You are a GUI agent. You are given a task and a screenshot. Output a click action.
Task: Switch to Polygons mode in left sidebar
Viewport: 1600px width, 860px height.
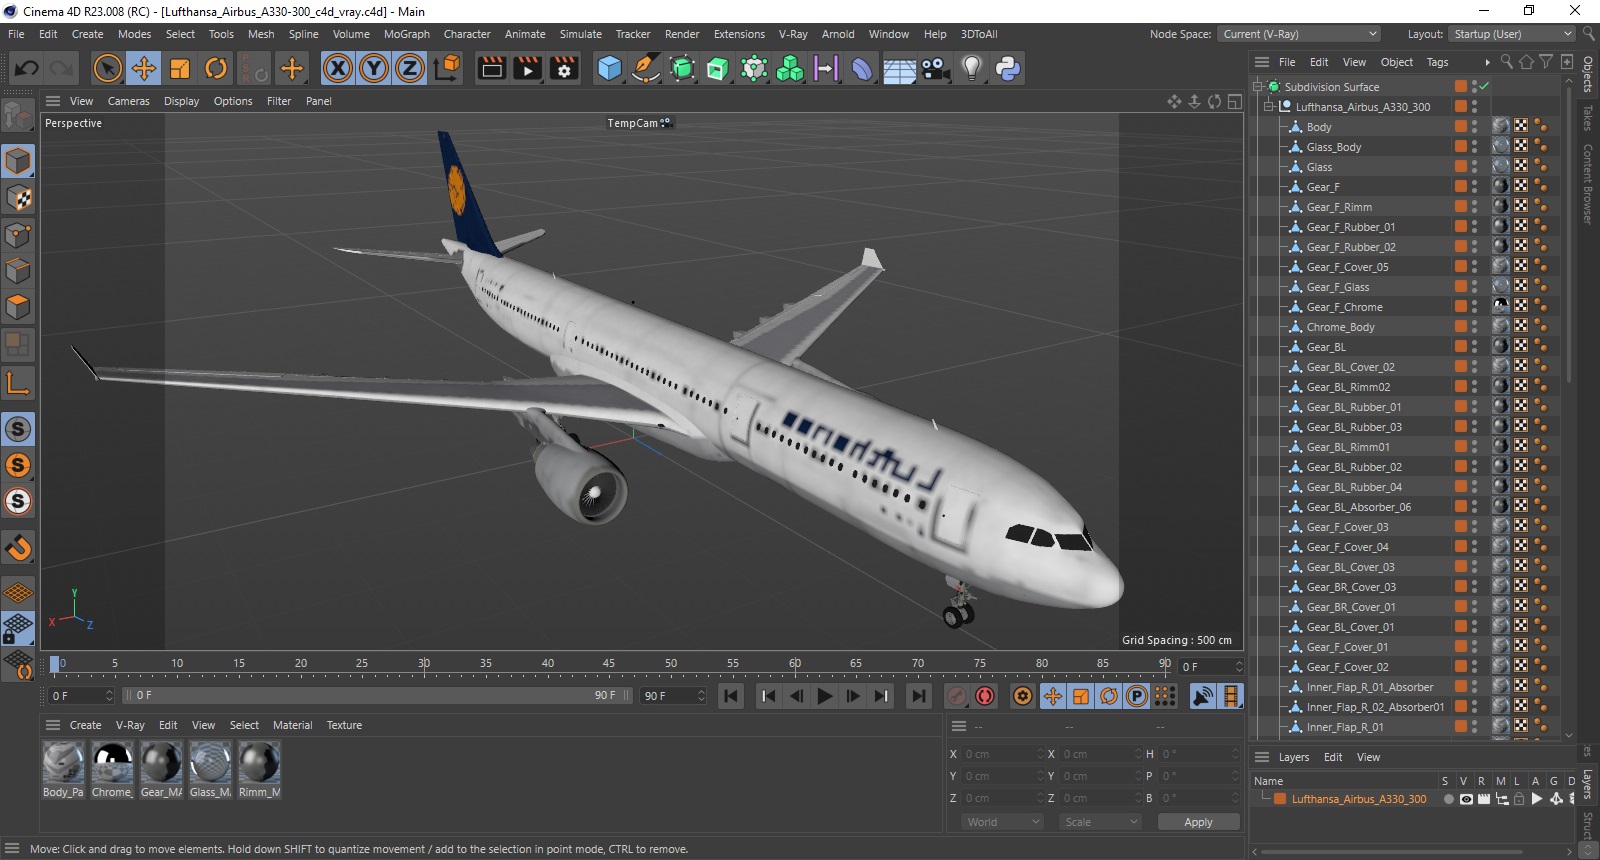pos(18,307)
